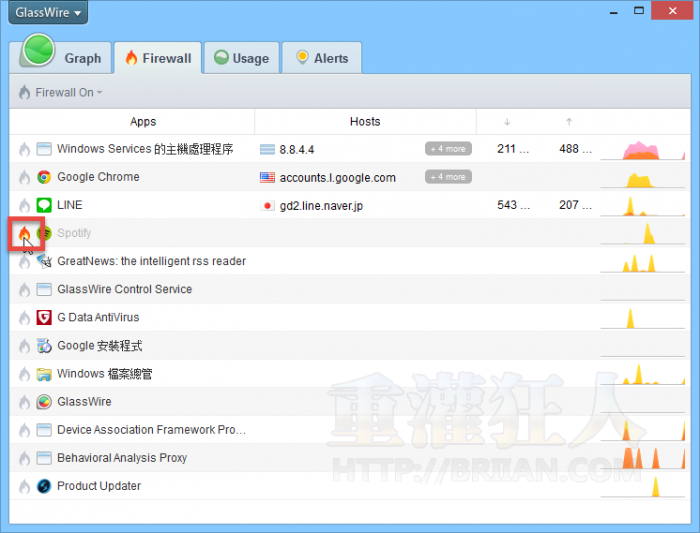Screen dimensions: 700x533
Task: Sort by the download arrow column
Action: coord(507,121)
